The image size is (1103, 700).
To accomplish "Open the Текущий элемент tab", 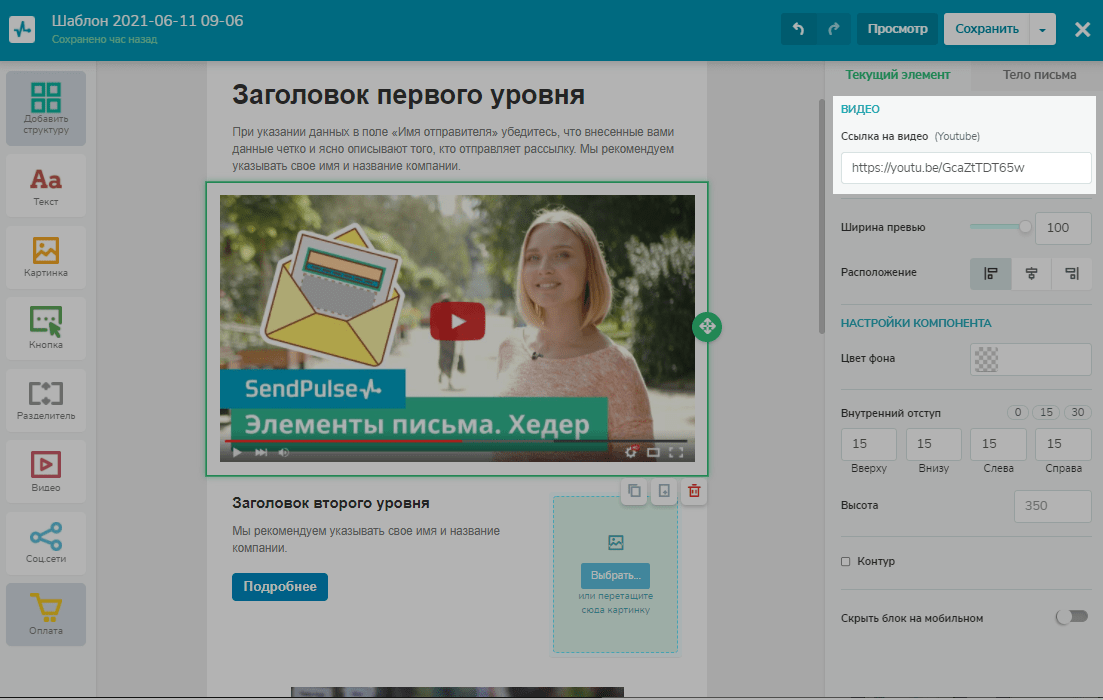I will pyautogui.click(x=897, y=75).
